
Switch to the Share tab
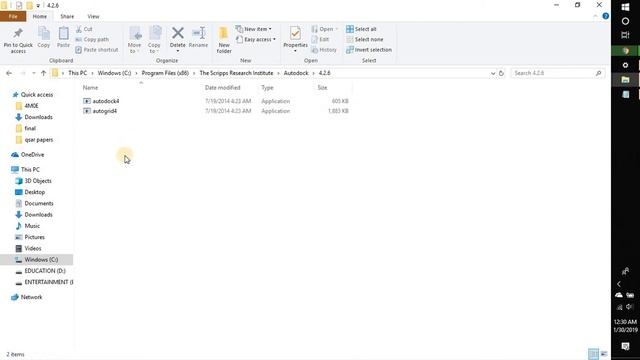click(x=67, y=16)
